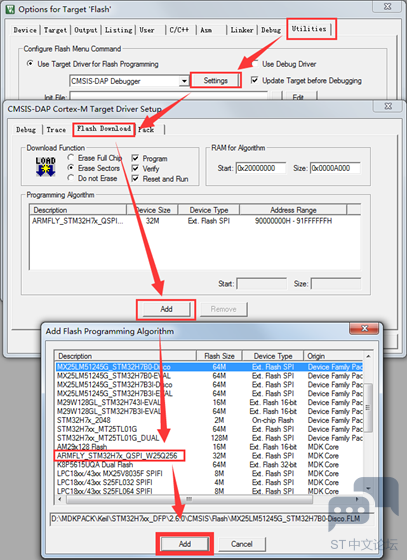The height and width of the screenshot is (560, 407).
Task: Select AM29x128 Flash row
Action: (209, 447)
